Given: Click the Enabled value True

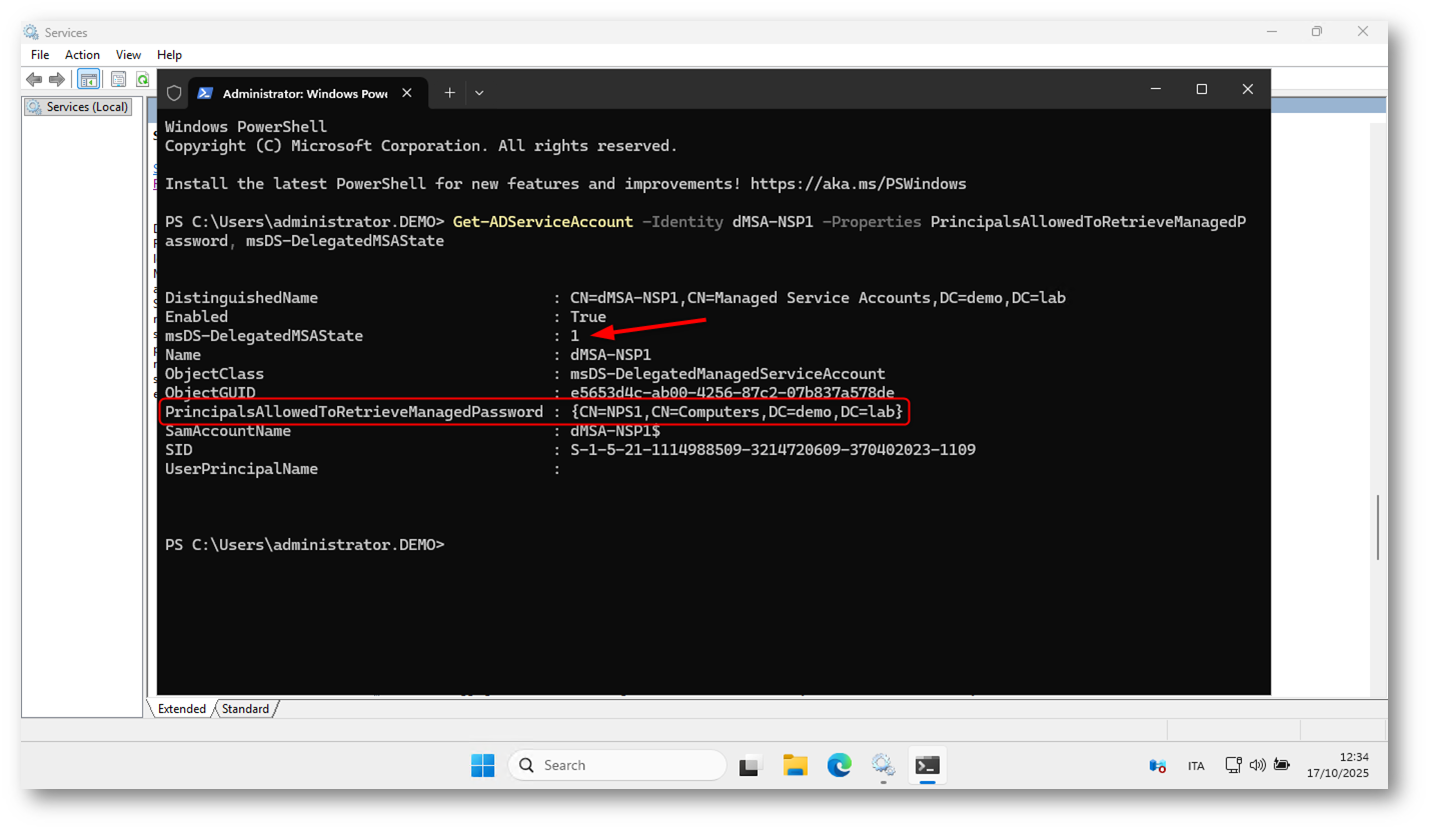Looking at the screenshot, I should coord(588,317).
